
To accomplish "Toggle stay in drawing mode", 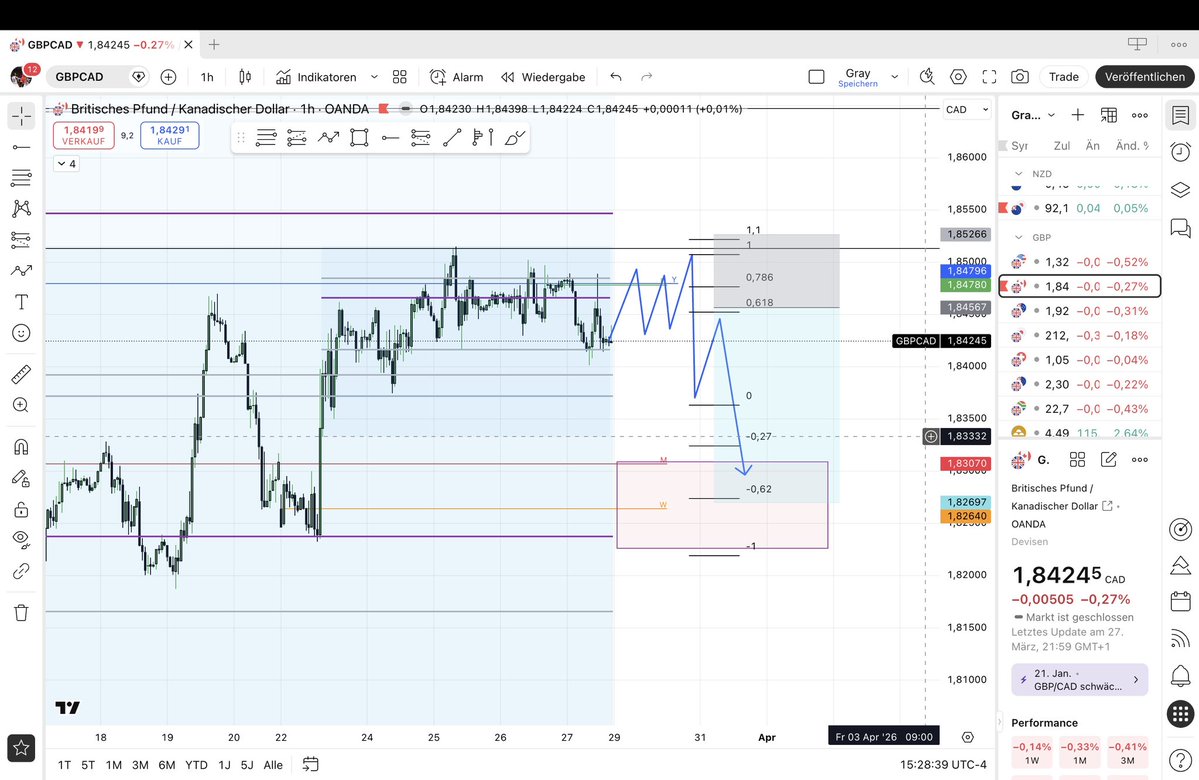I will (21, 479).
